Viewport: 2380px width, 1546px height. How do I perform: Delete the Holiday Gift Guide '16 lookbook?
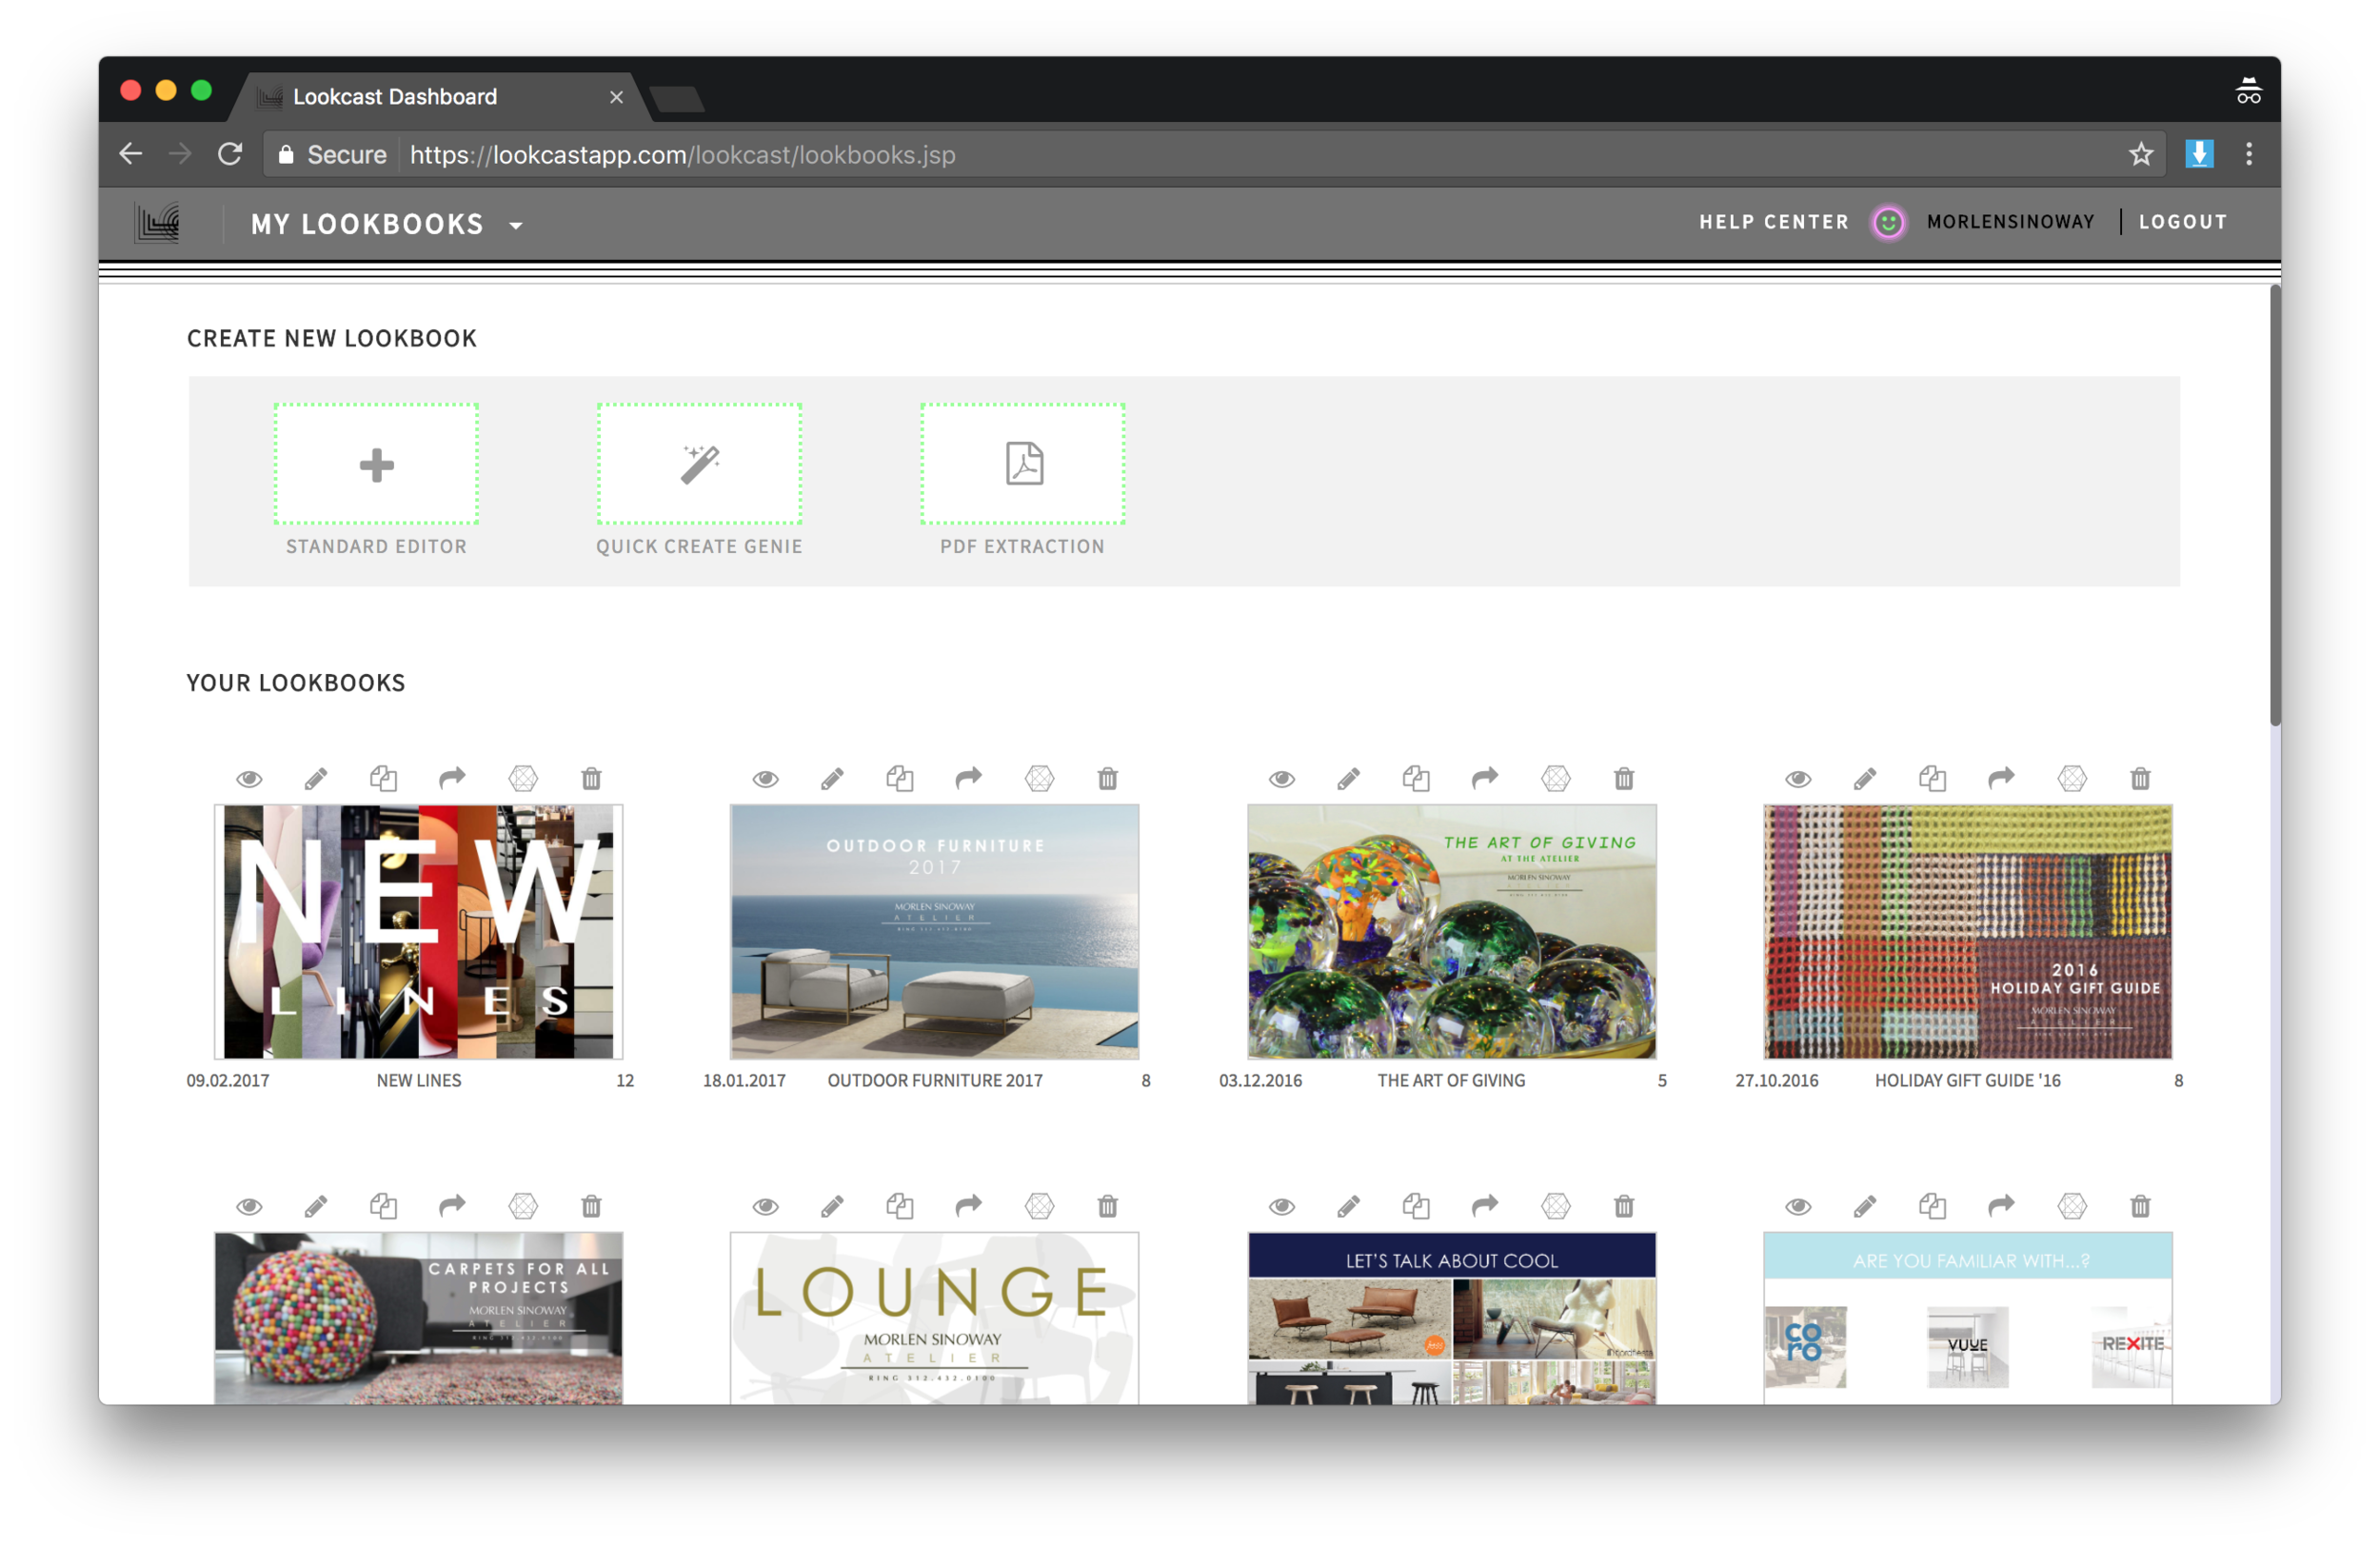2140,778
